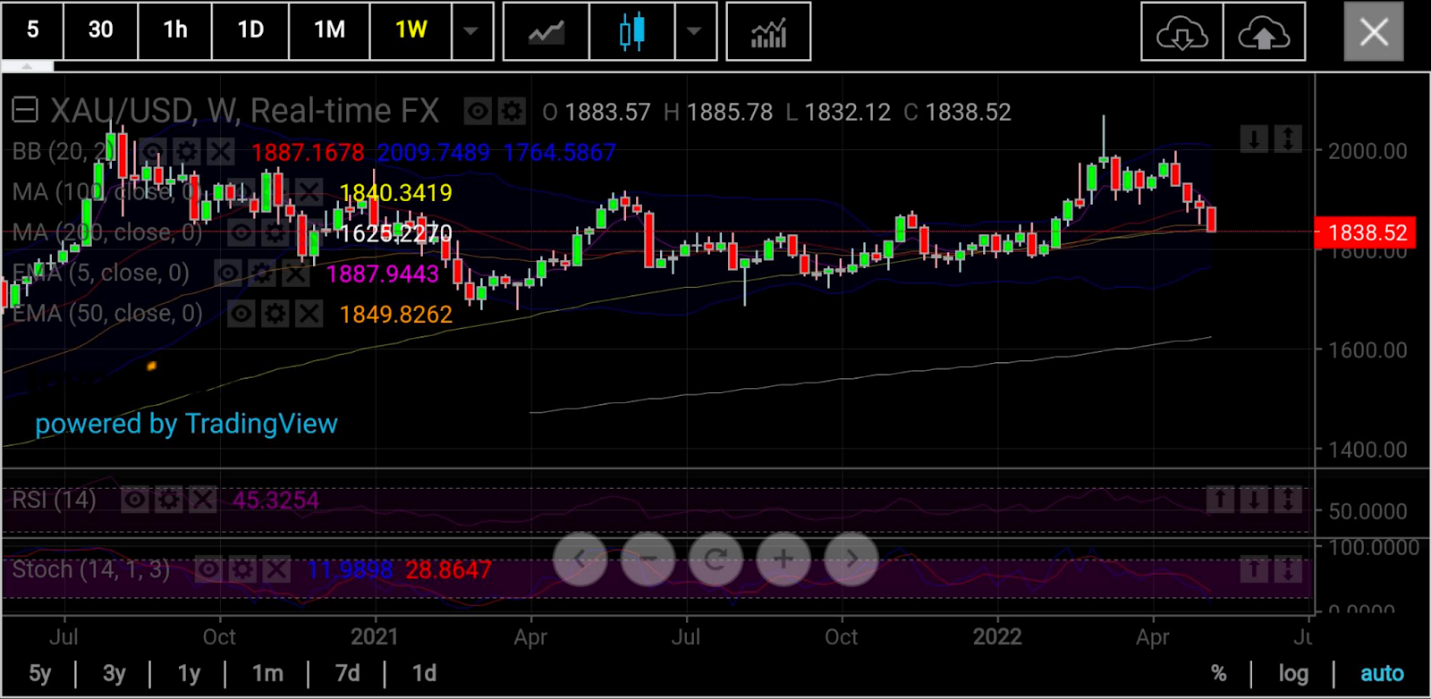Open settings gear for RSI (14)
Screen dimensions: 1431x699
tap(168, 499)
